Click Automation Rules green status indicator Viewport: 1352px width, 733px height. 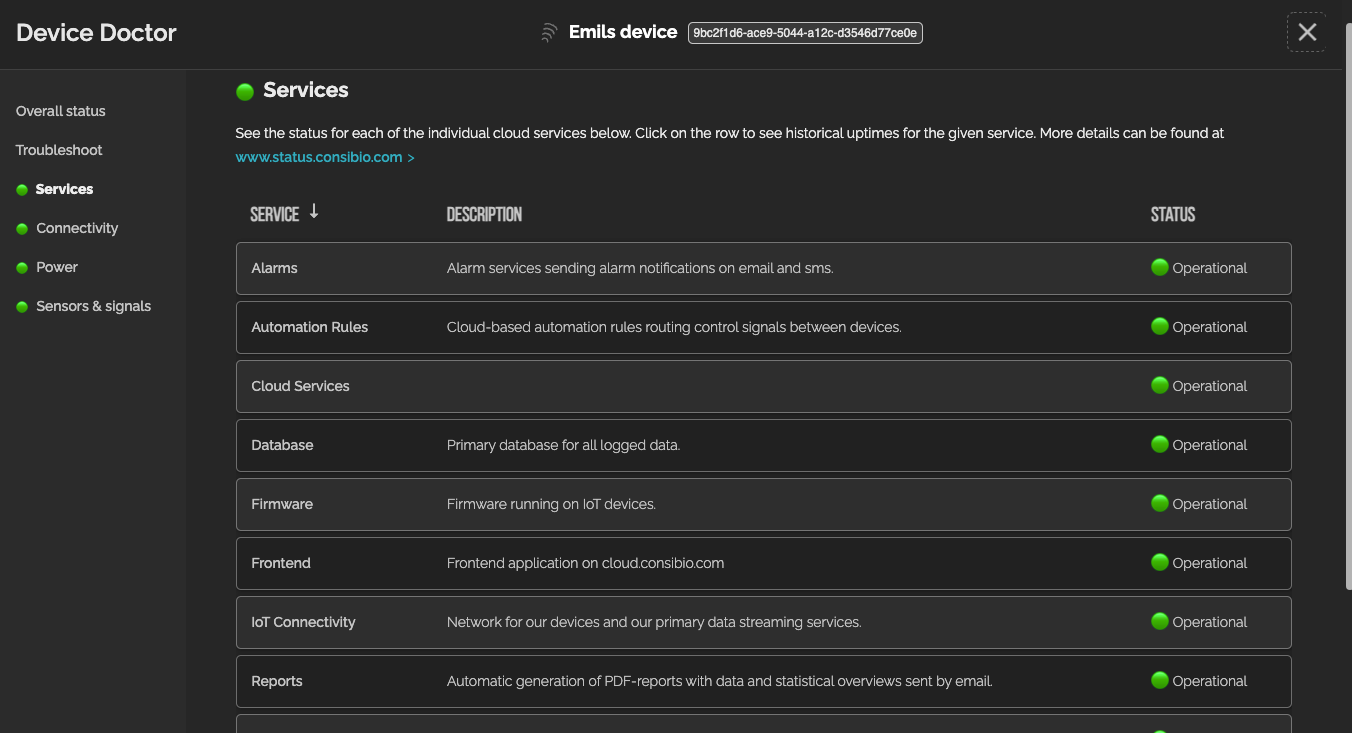(x=1160, y=326)
